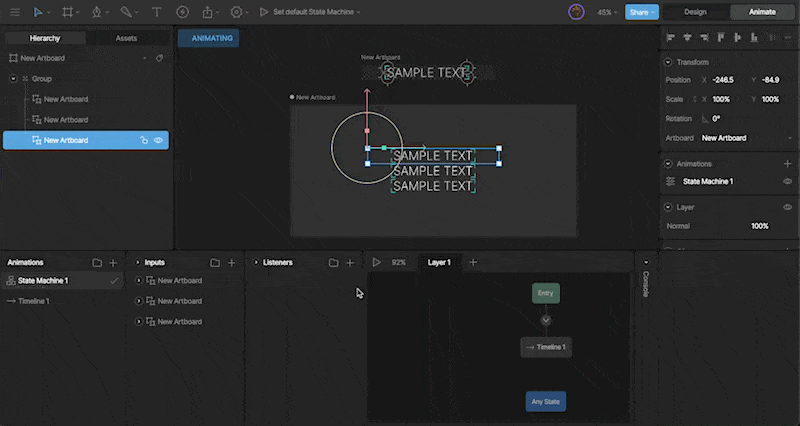800x426 pixels.
Task: Switch to the Hierarchy tab
Action: pyautogui.click(x=45, y=38)
